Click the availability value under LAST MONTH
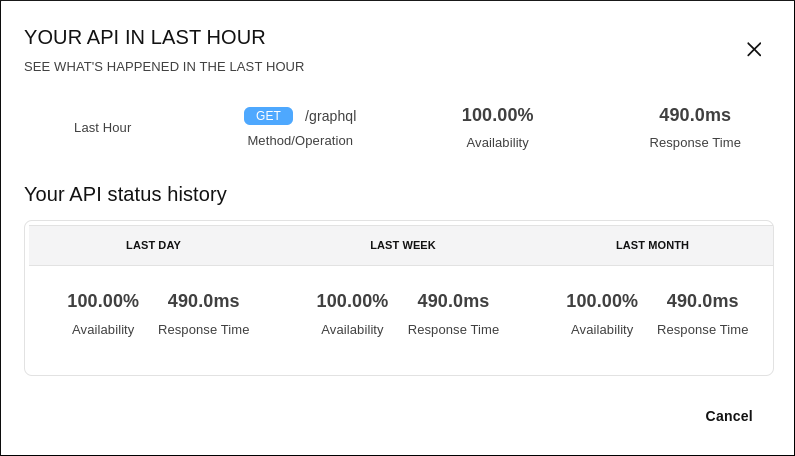 point(602,301)
